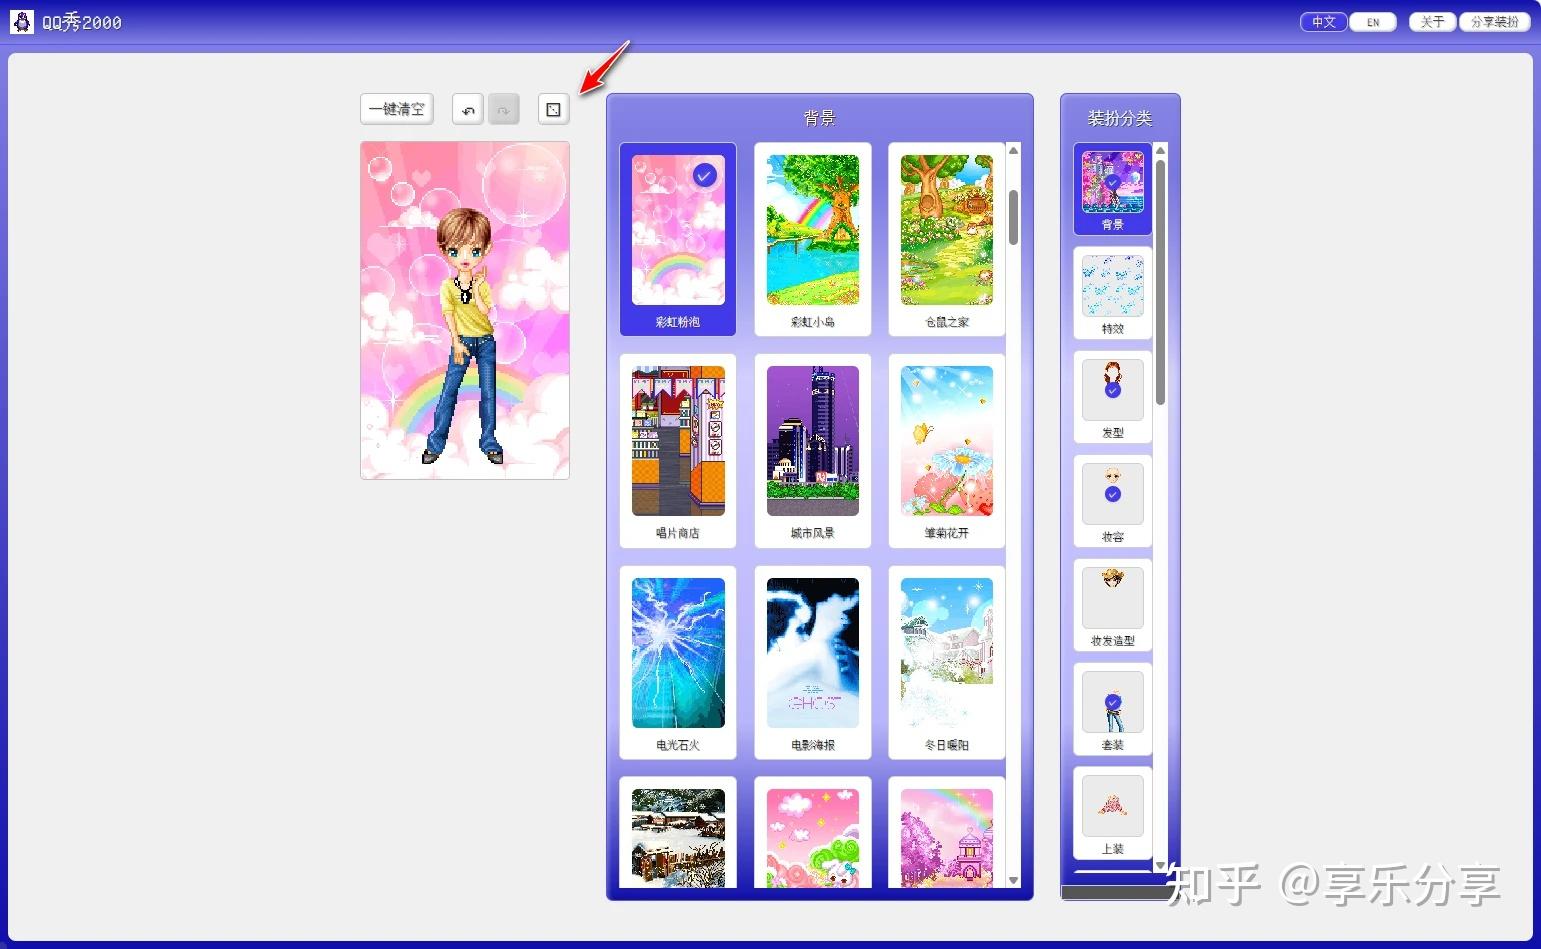
Task: Open the 妆容 makeup category
Action: [1112, 501]
